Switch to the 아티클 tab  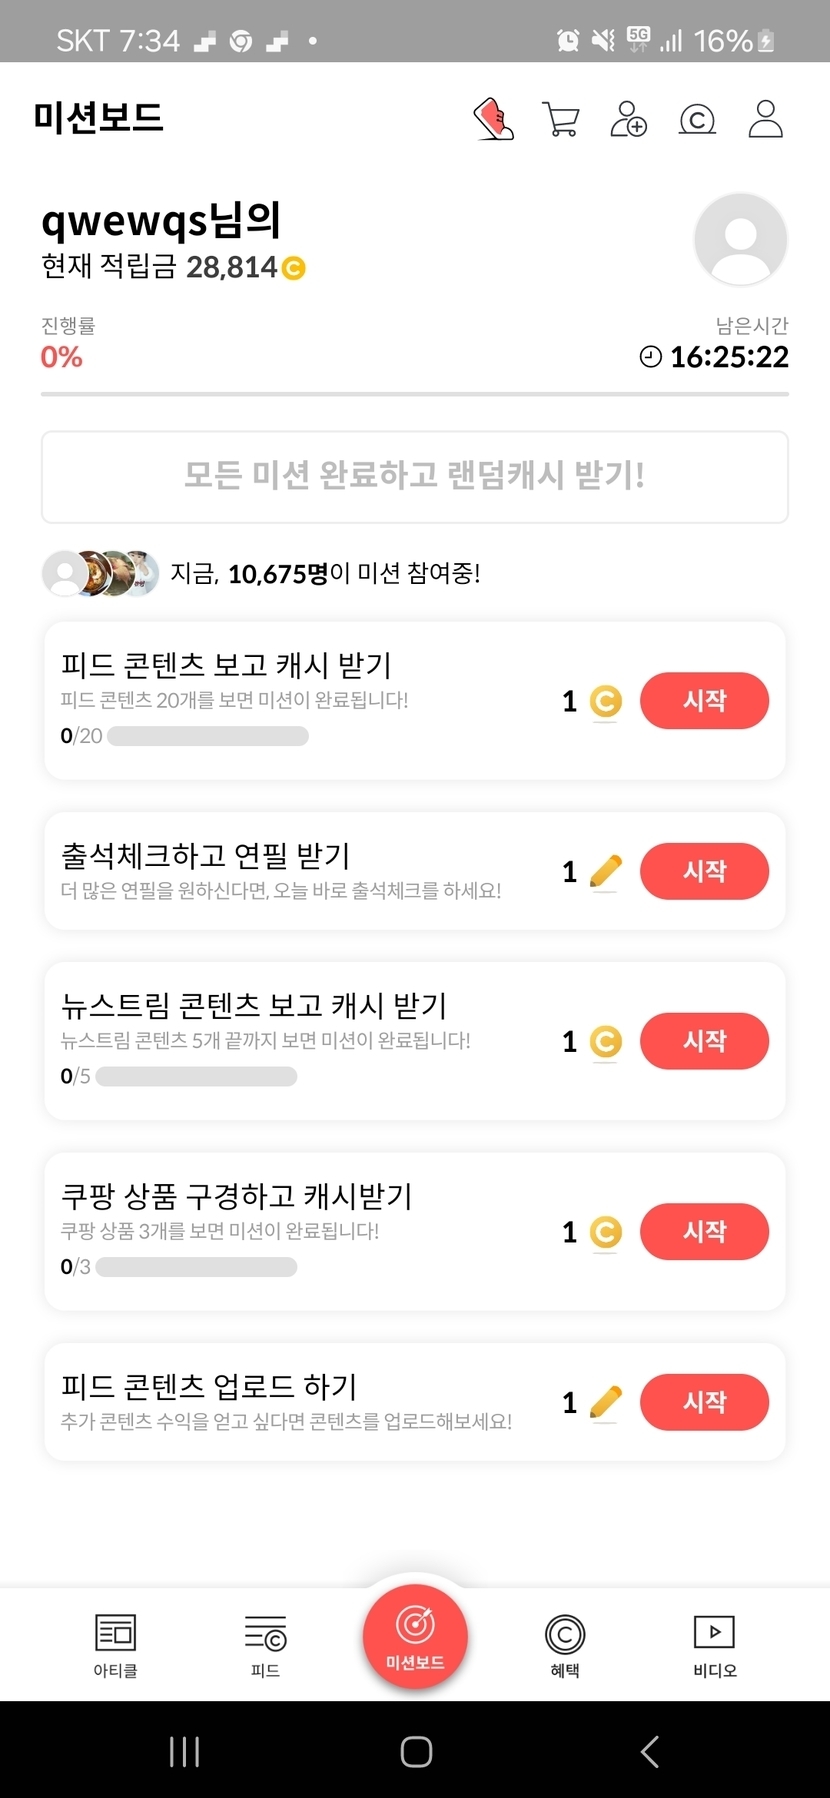tap(115, 1645)
